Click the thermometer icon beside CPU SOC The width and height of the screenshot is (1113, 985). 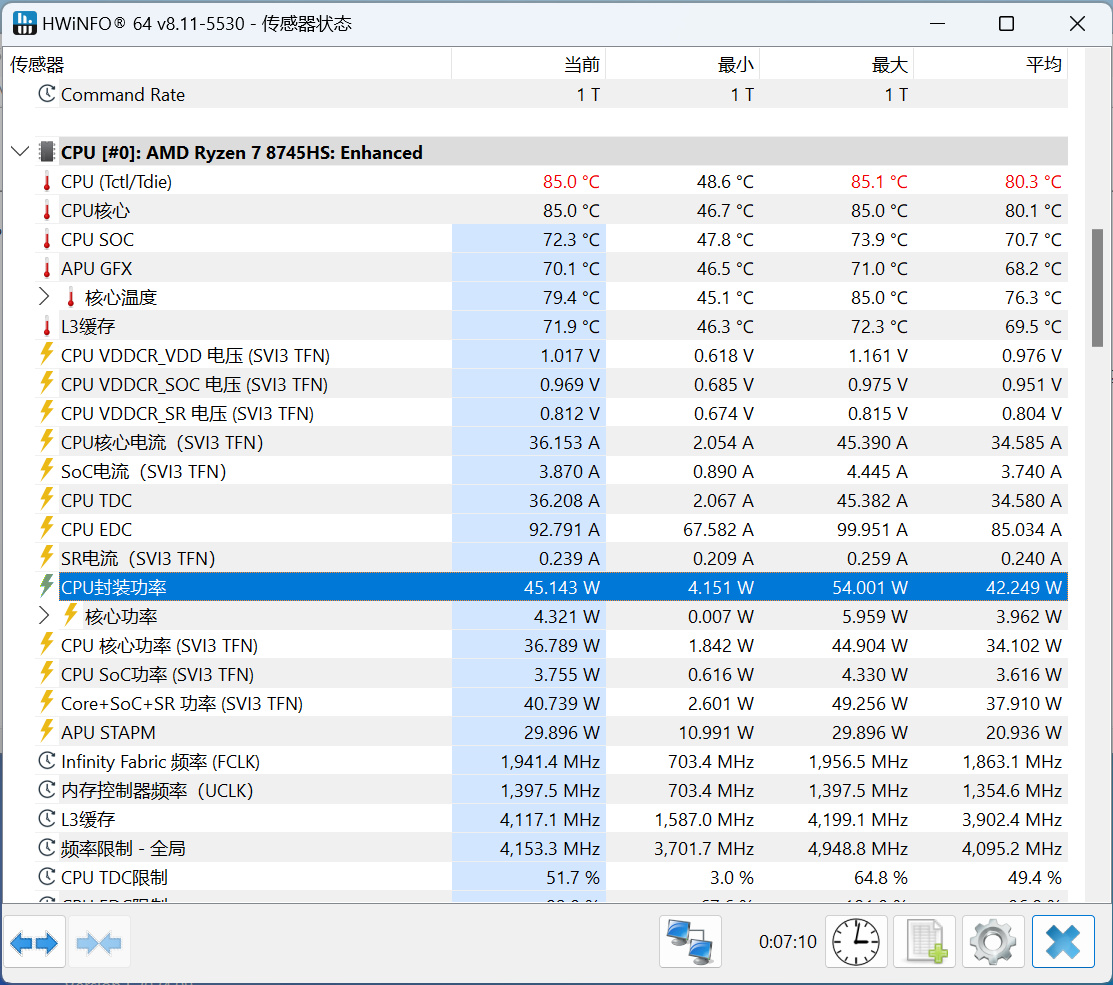[x=47, y=240]
